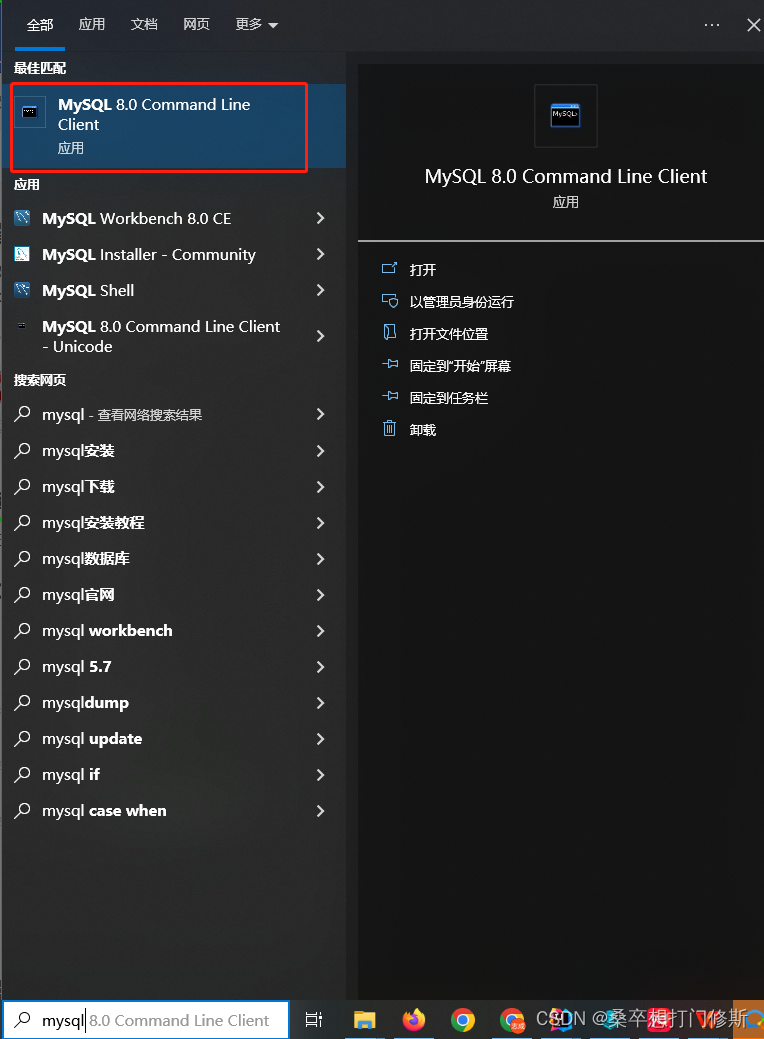Click the MySQL Shell label
This screenshot has height=1039, width=764.
pyautogui.click(x=88, y=290)
